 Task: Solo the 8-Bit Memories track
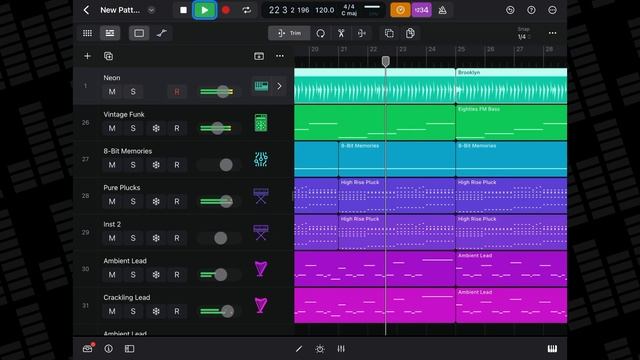click(x=133, y=165)
